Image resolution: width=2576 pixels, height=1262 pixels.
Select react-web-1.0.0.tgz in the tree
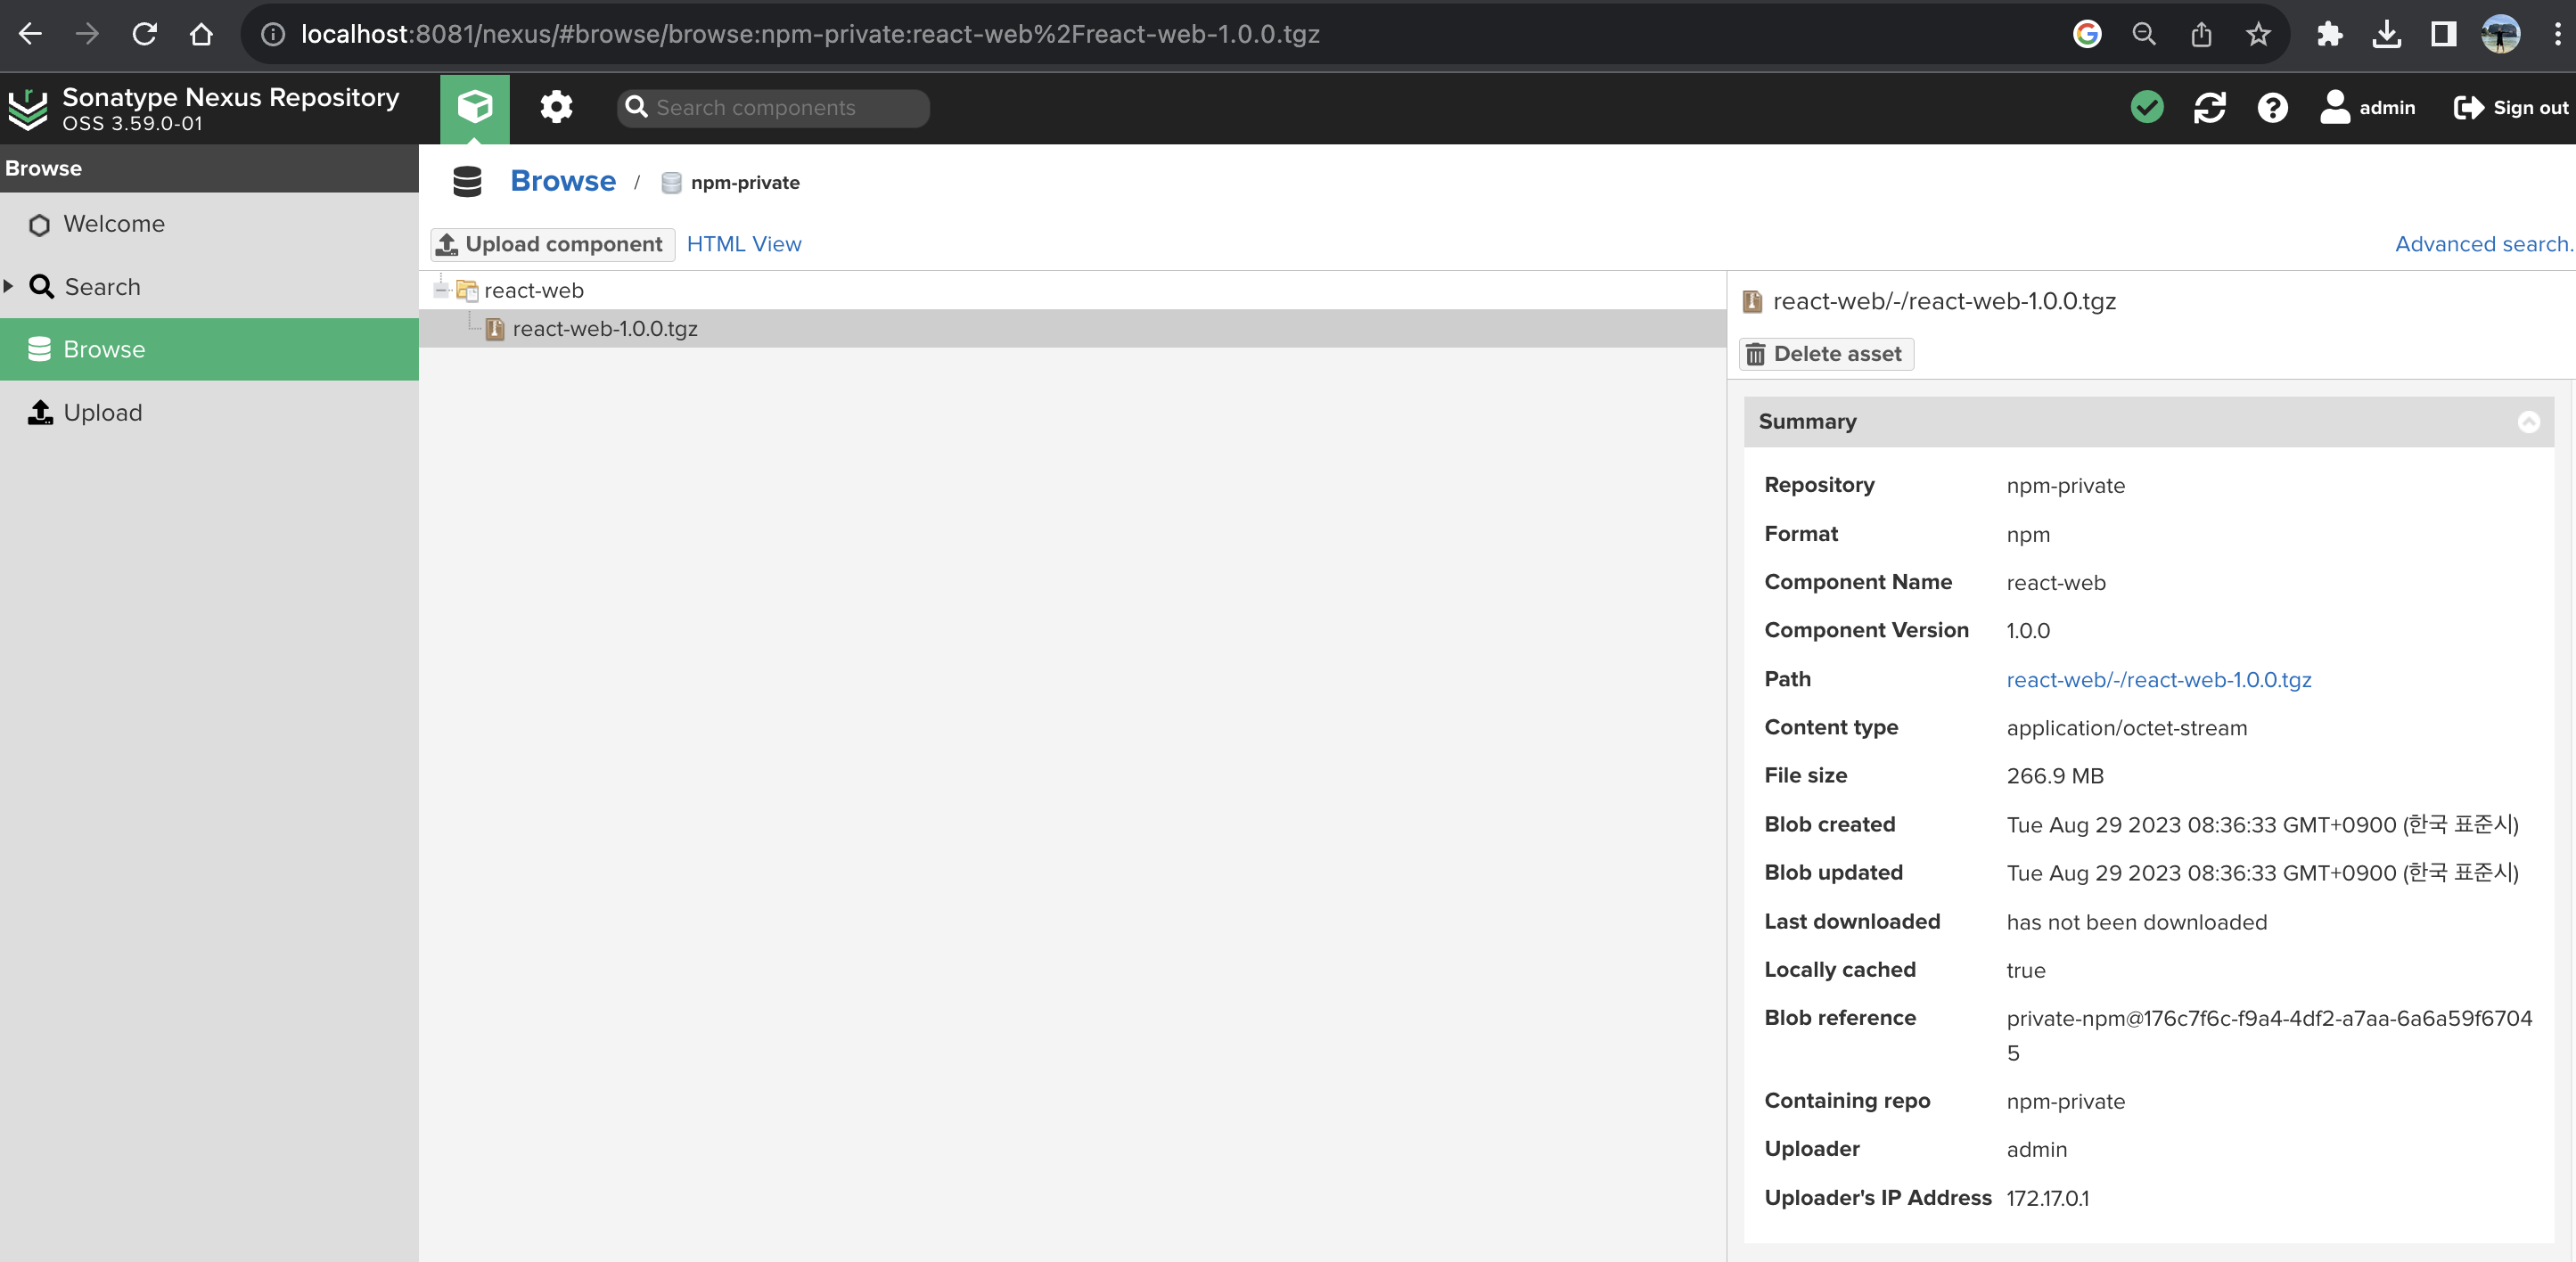pyautogui.click(x=604, y=328)
